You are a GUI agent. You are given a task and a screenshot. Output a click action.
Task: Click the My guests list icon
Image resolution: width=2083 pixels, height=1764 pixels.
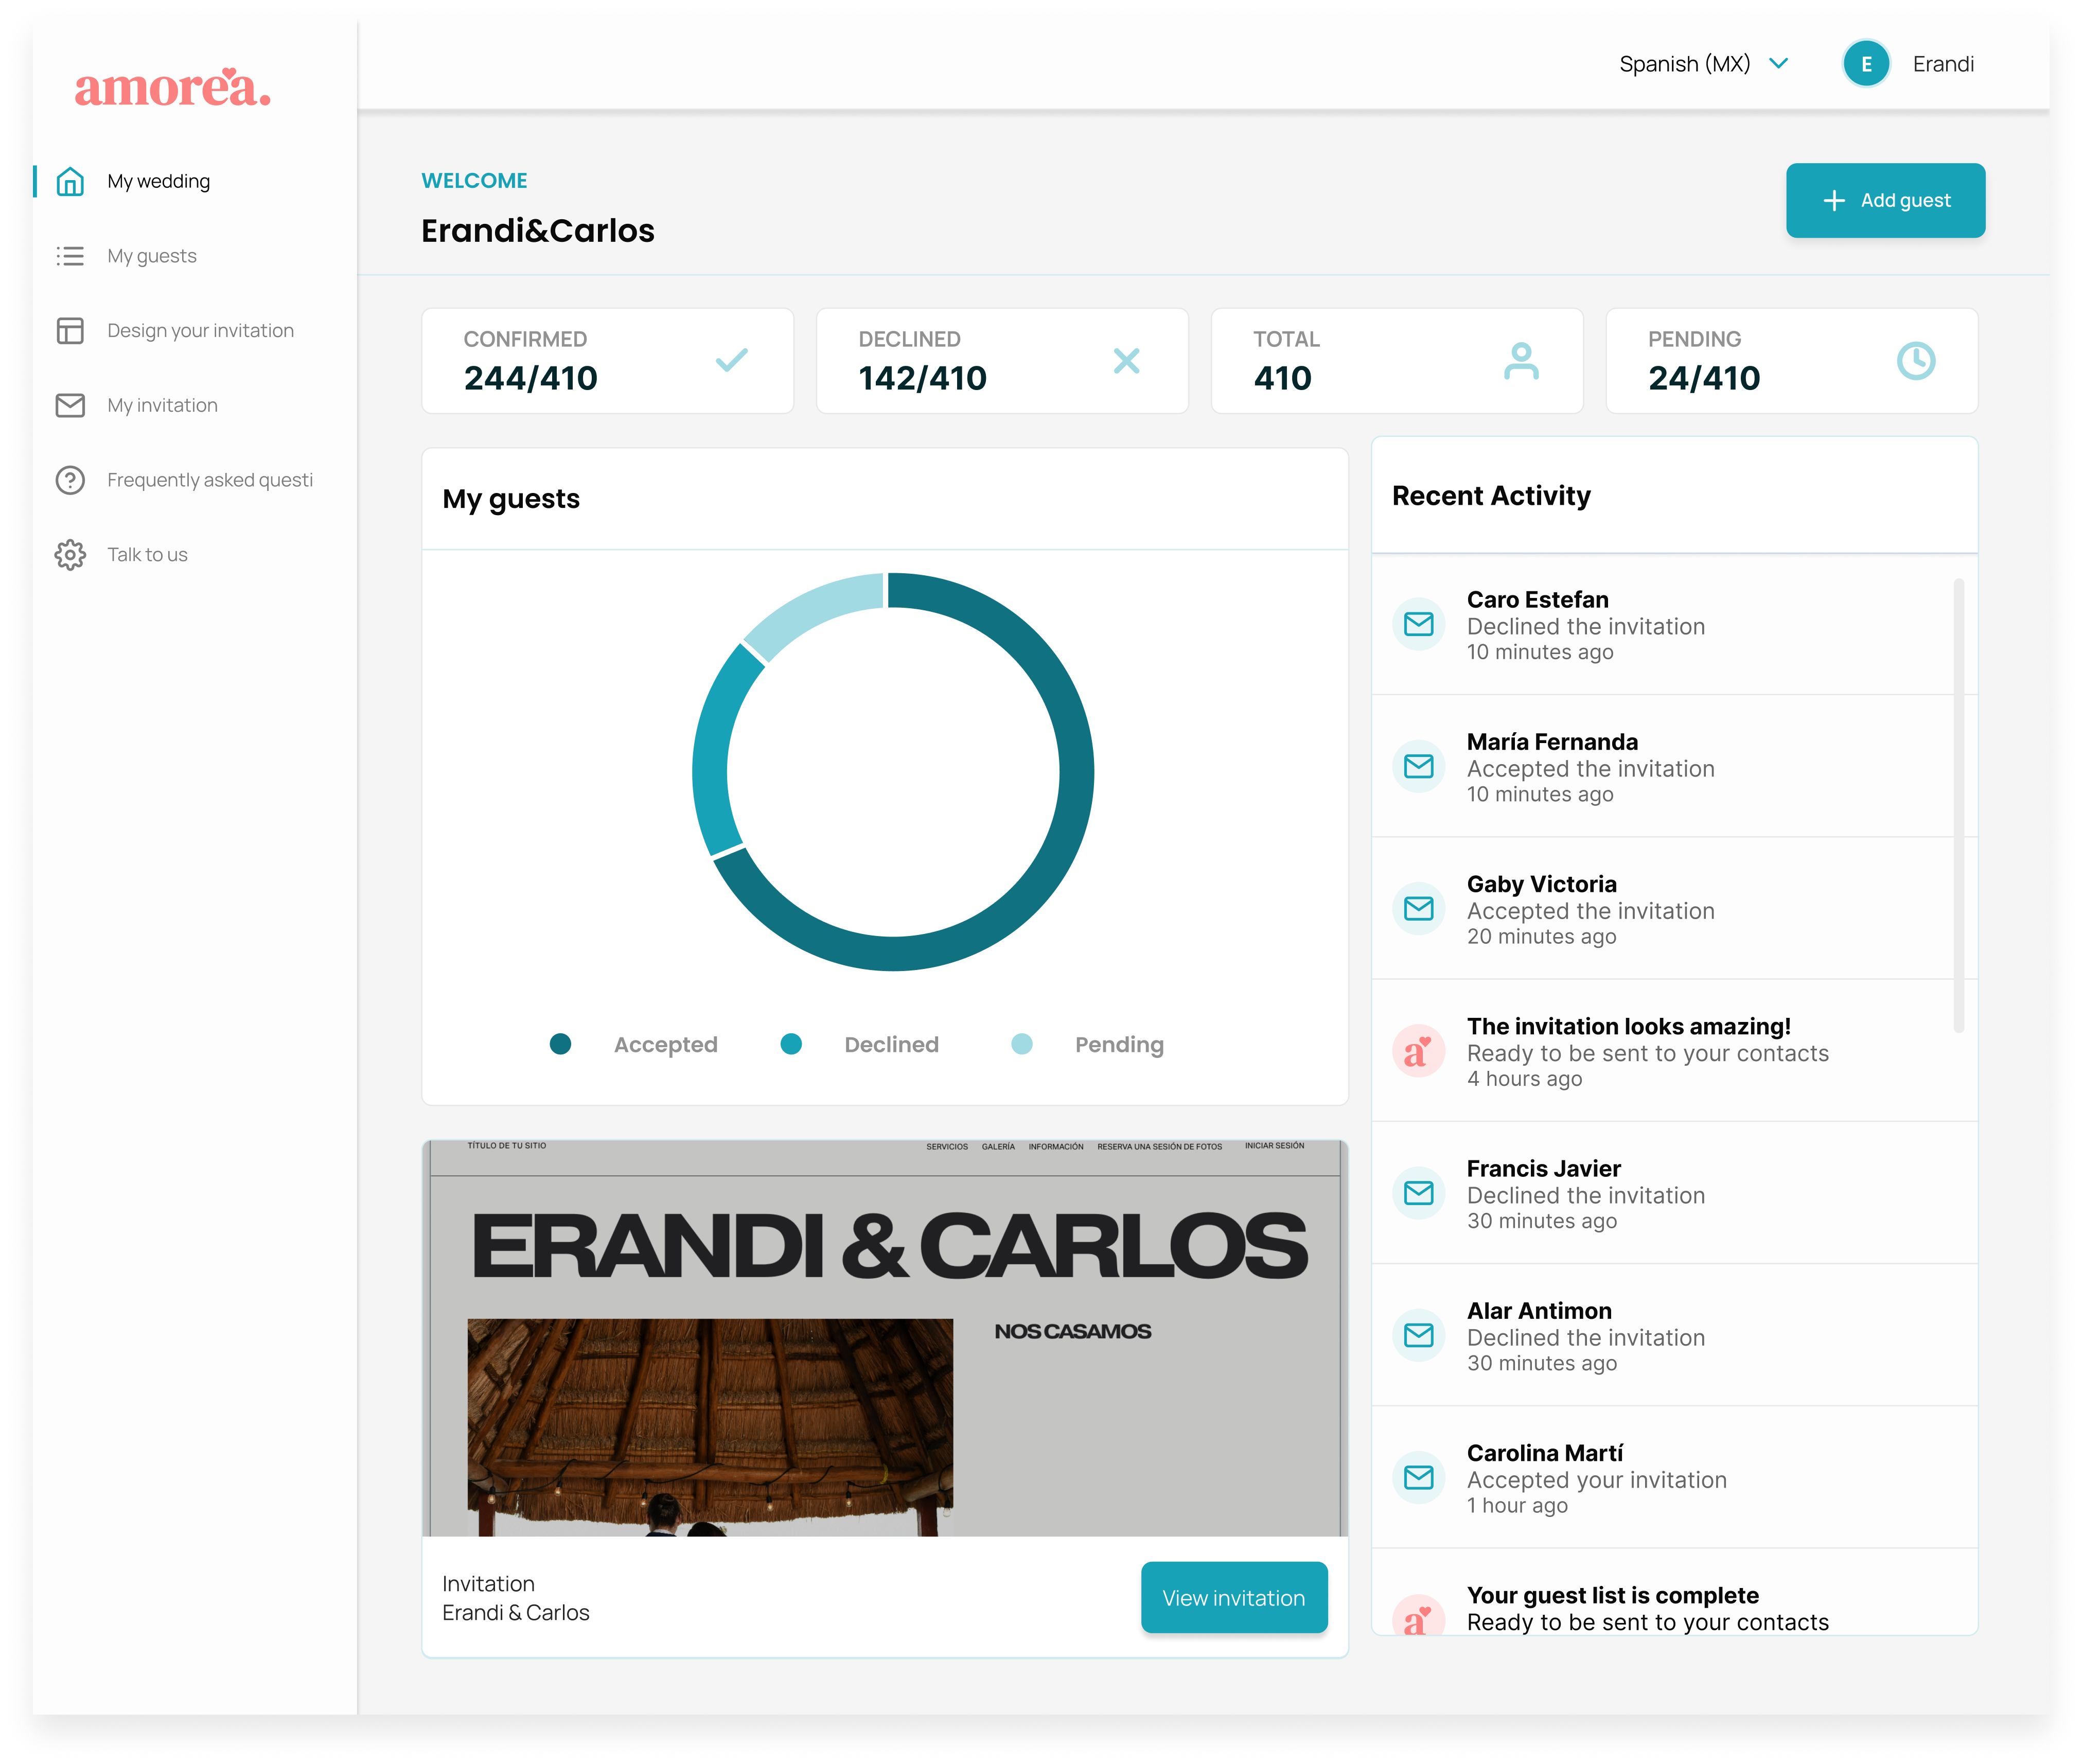tap(70, 256)
